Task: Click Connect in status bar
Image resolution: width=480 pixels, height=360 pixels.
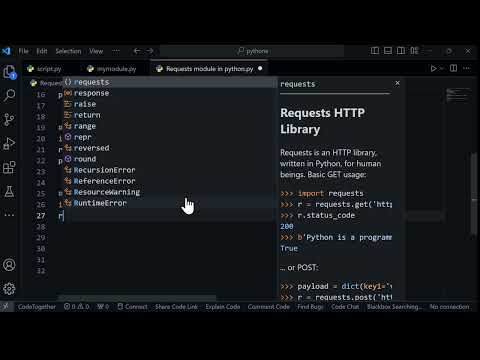Action: 132,307
